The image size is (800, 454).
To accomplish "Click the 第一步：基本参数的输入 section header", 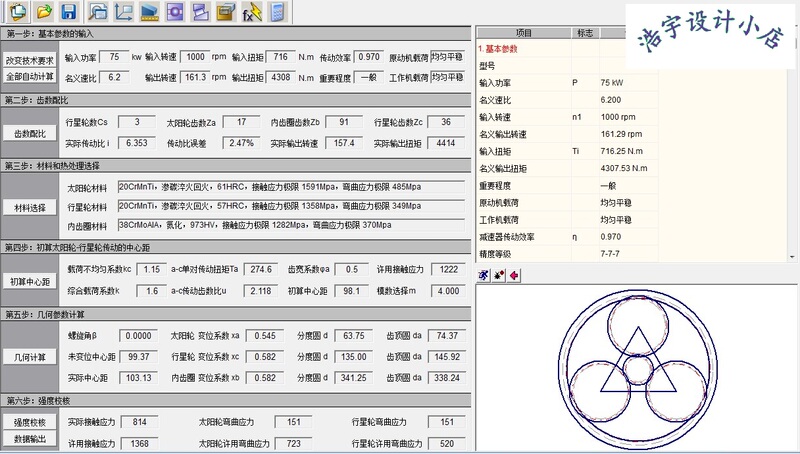I will point(236,34).
